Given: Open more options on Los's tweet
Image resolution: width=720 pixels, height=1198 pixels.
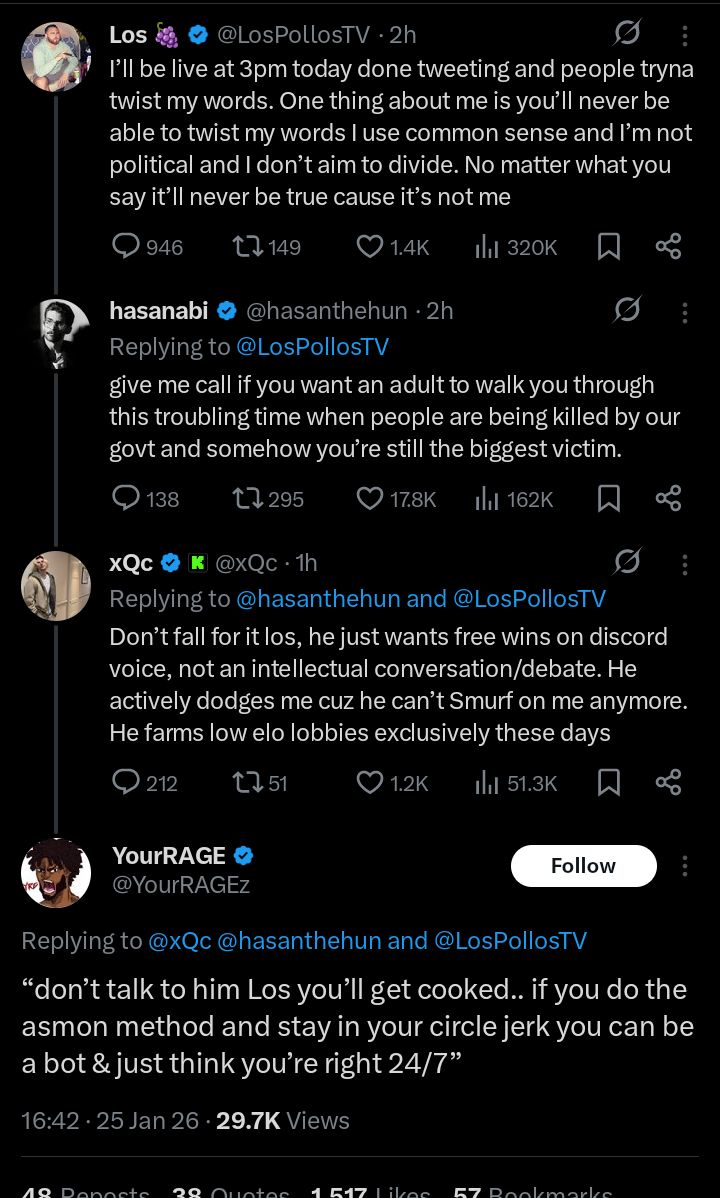Looking at the screenshot, I should [685, 36].
